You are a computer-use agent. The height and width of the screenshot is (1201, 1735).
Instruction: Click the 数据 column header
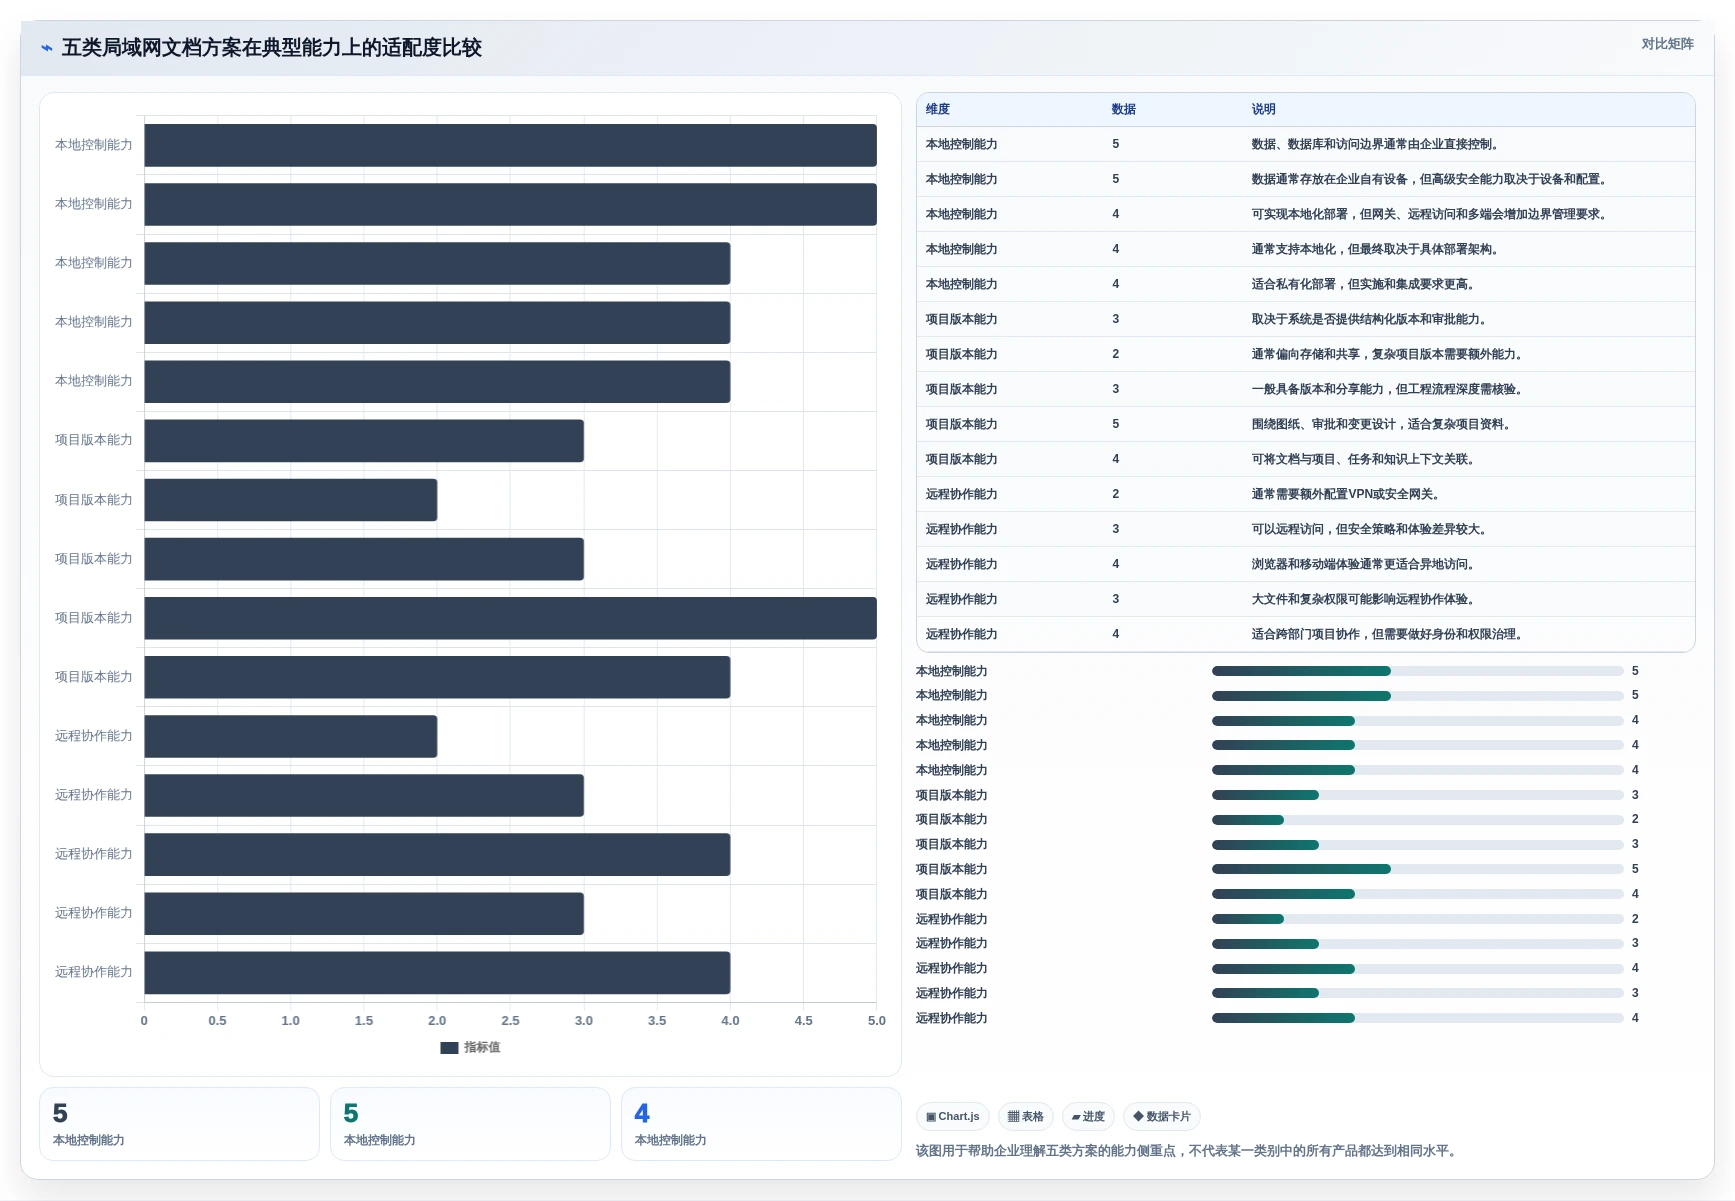coord(1124,110)
